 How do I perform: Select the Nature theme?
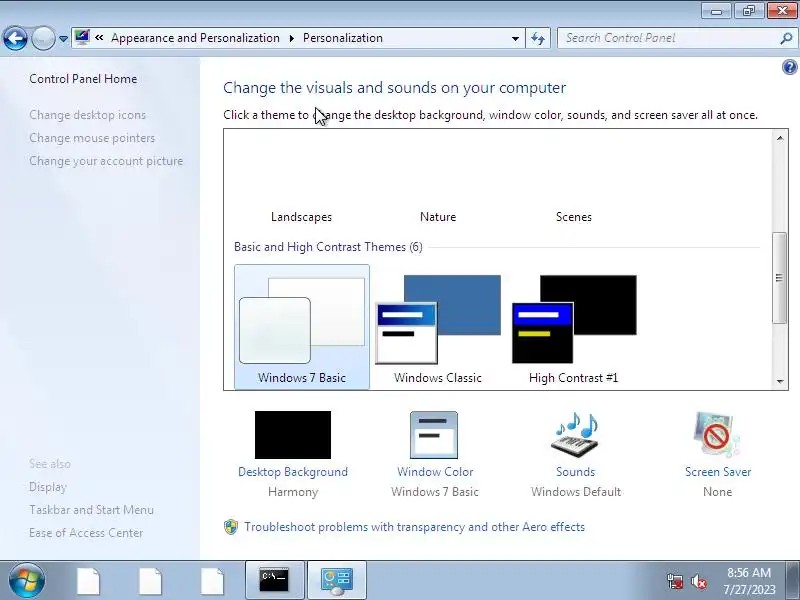click(x=438, y=217)
